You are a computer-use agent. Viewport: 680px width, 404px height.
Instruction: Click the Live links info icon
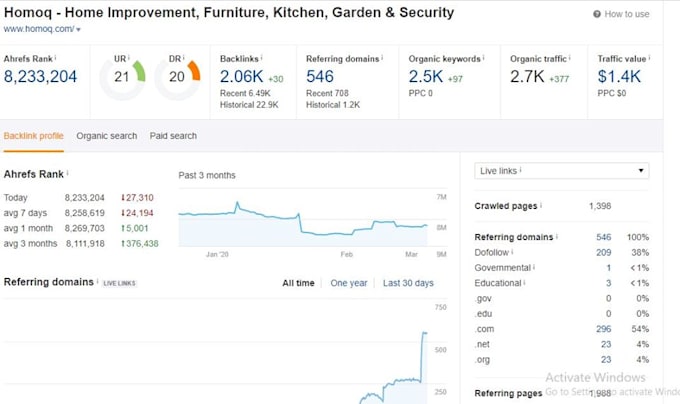(x=520, y=170)
